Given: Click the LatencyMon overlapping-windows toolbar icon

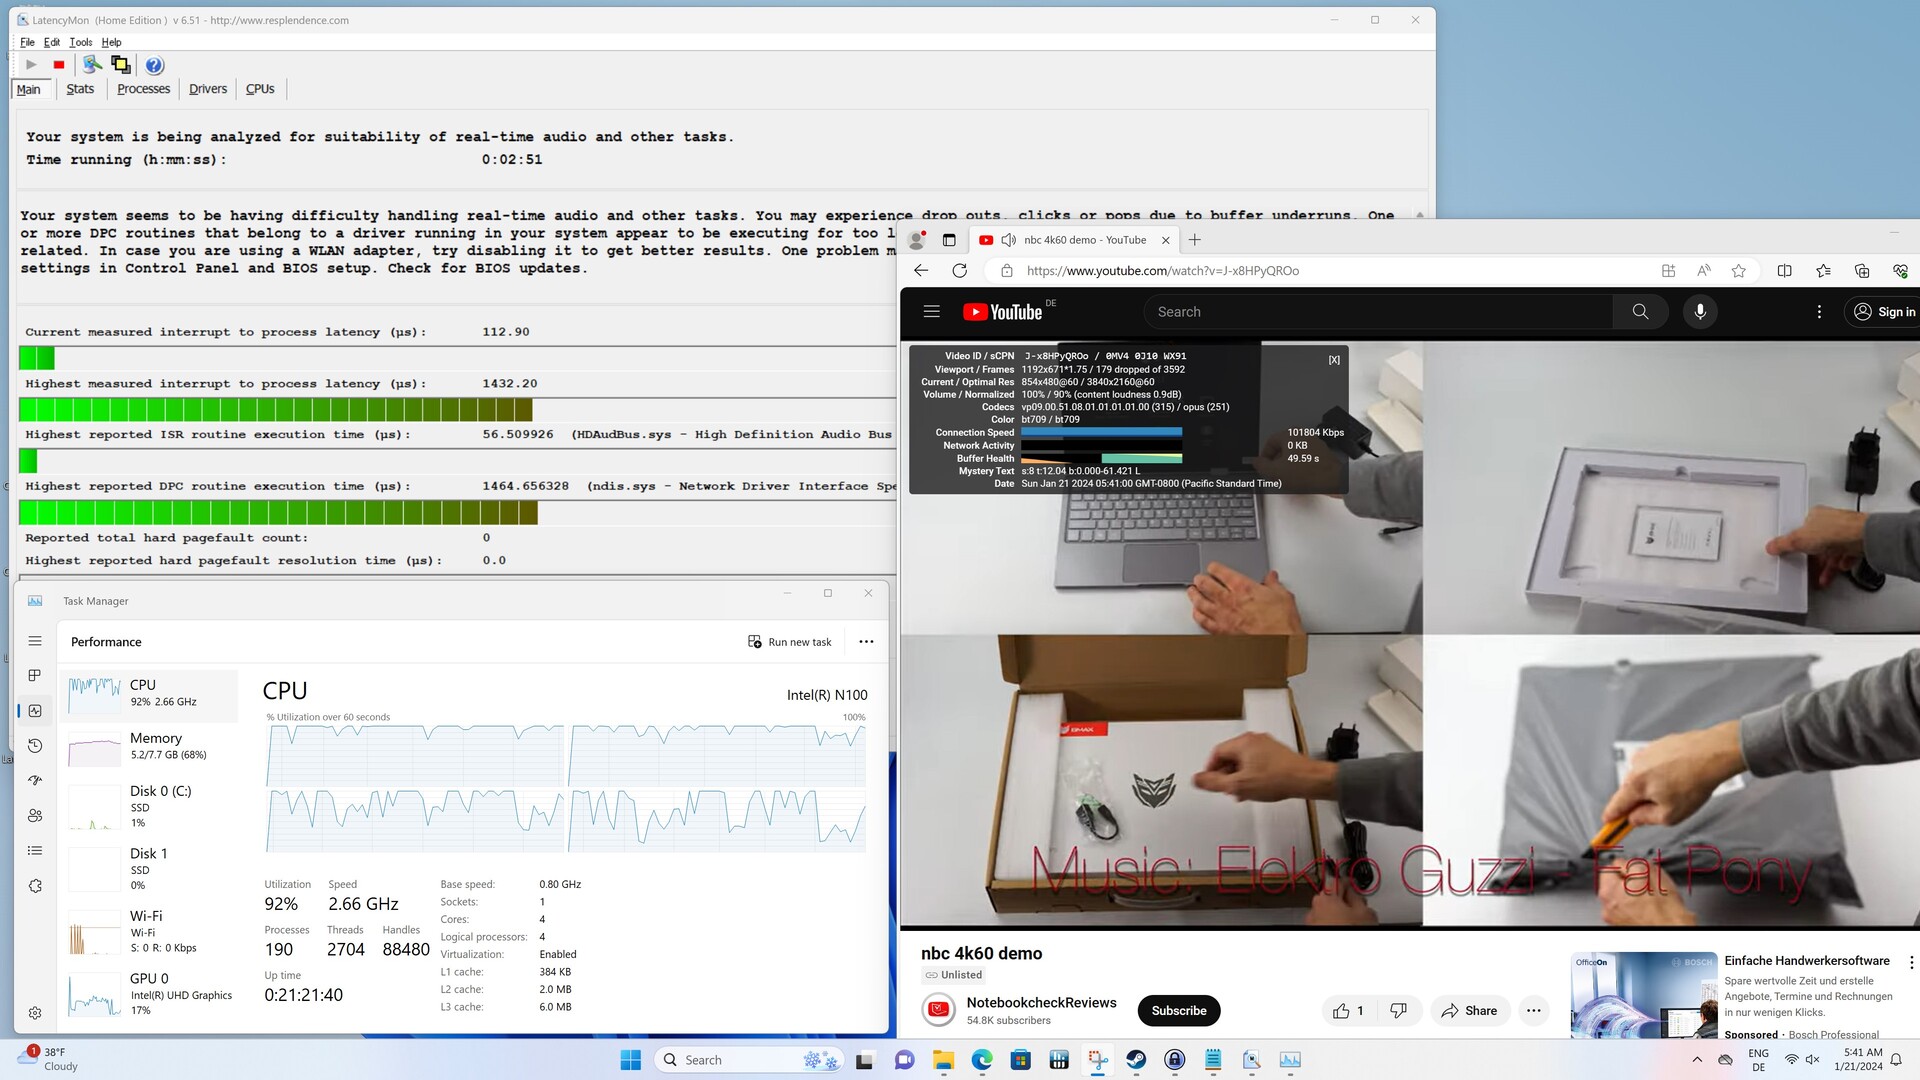Looking at the screenshot, I should point(121,65).
